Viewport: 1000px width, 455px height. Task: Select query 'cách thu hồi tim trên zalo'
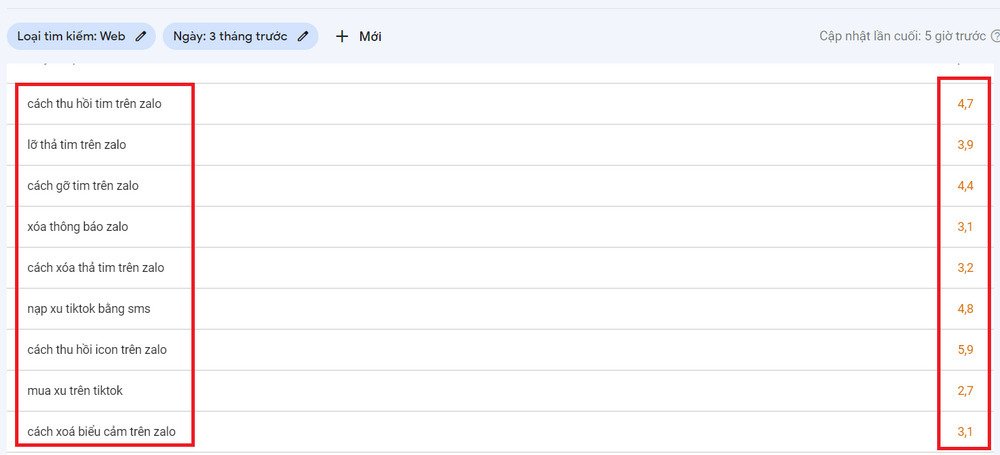pos(94,104)
